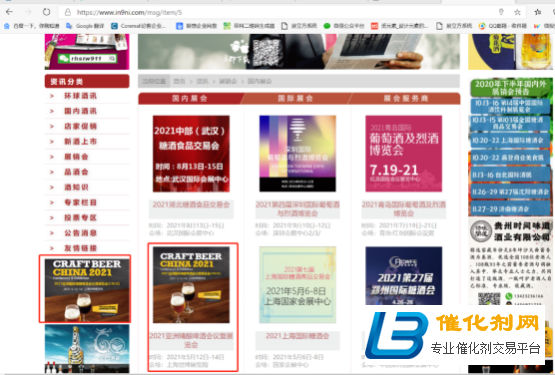Click the sidebar Craft Beer China 2021 banner
This screenshot has height=375, width=555.
point(87,290)
